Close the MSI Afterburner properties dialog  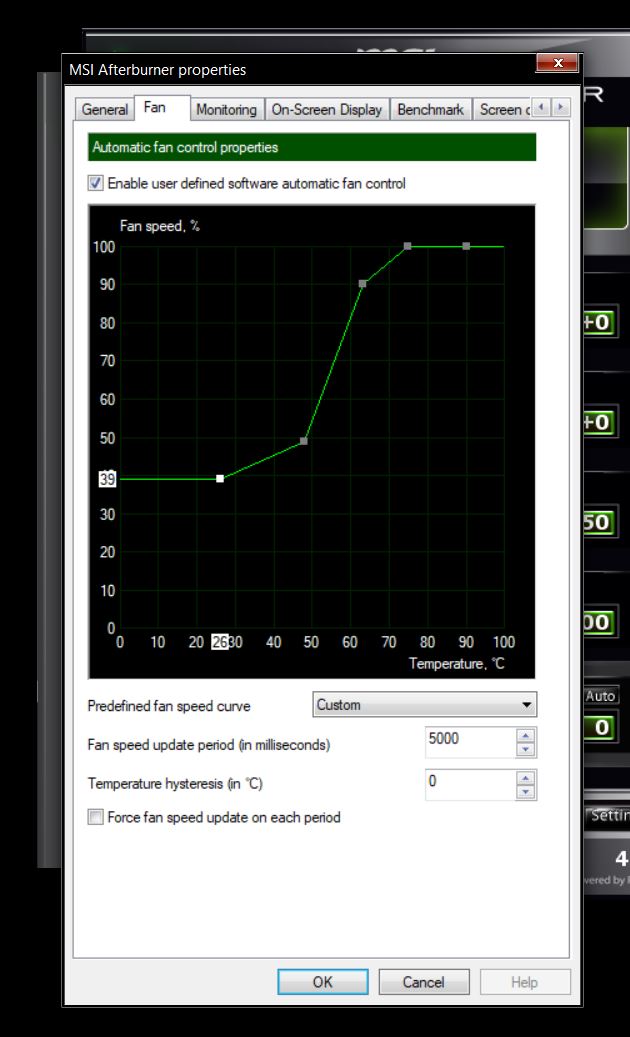557,63
